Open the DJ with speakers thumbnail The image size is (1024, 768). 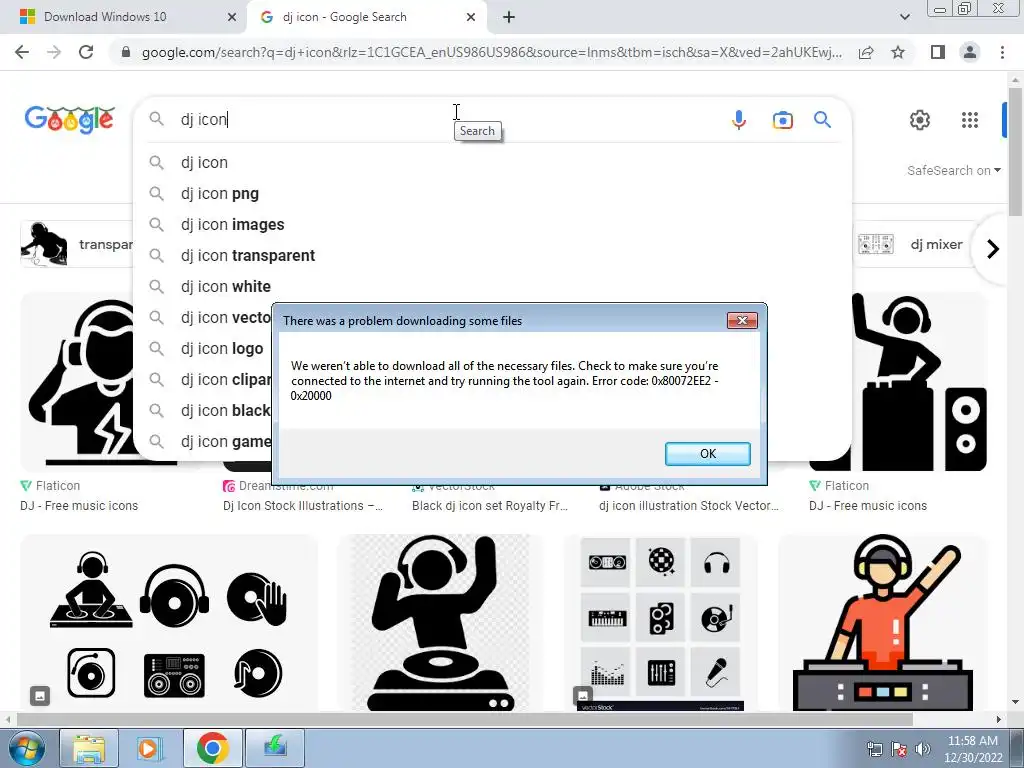918,381
